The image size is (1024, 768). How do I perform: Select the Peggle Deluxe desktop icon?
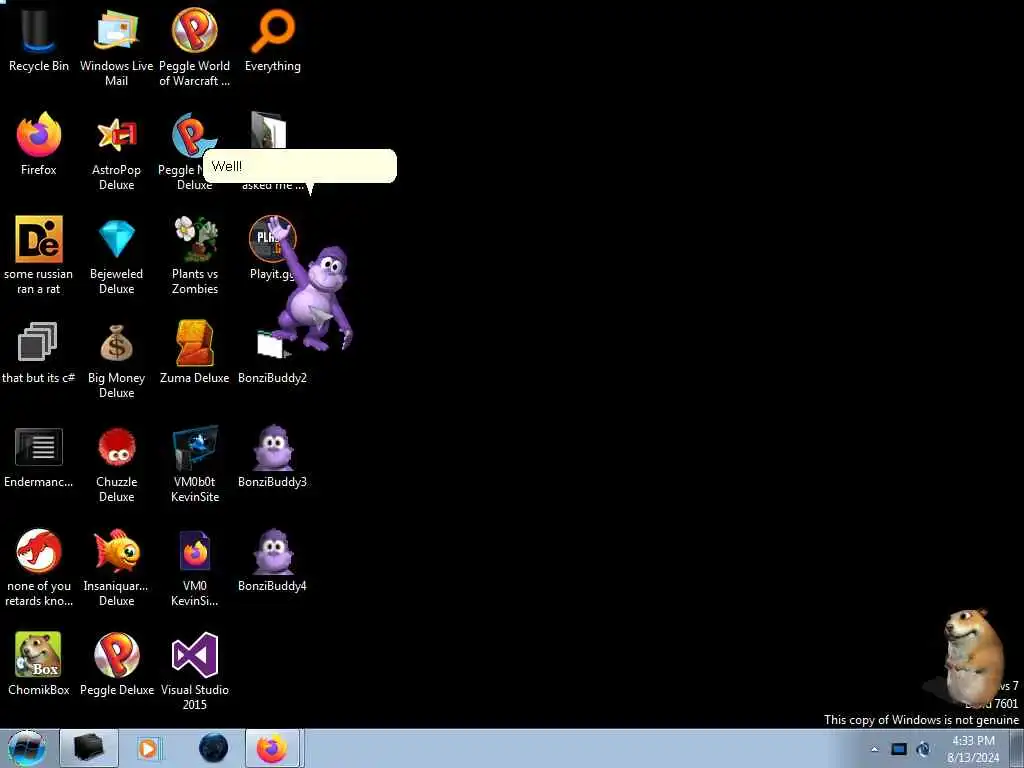[116, 664]
